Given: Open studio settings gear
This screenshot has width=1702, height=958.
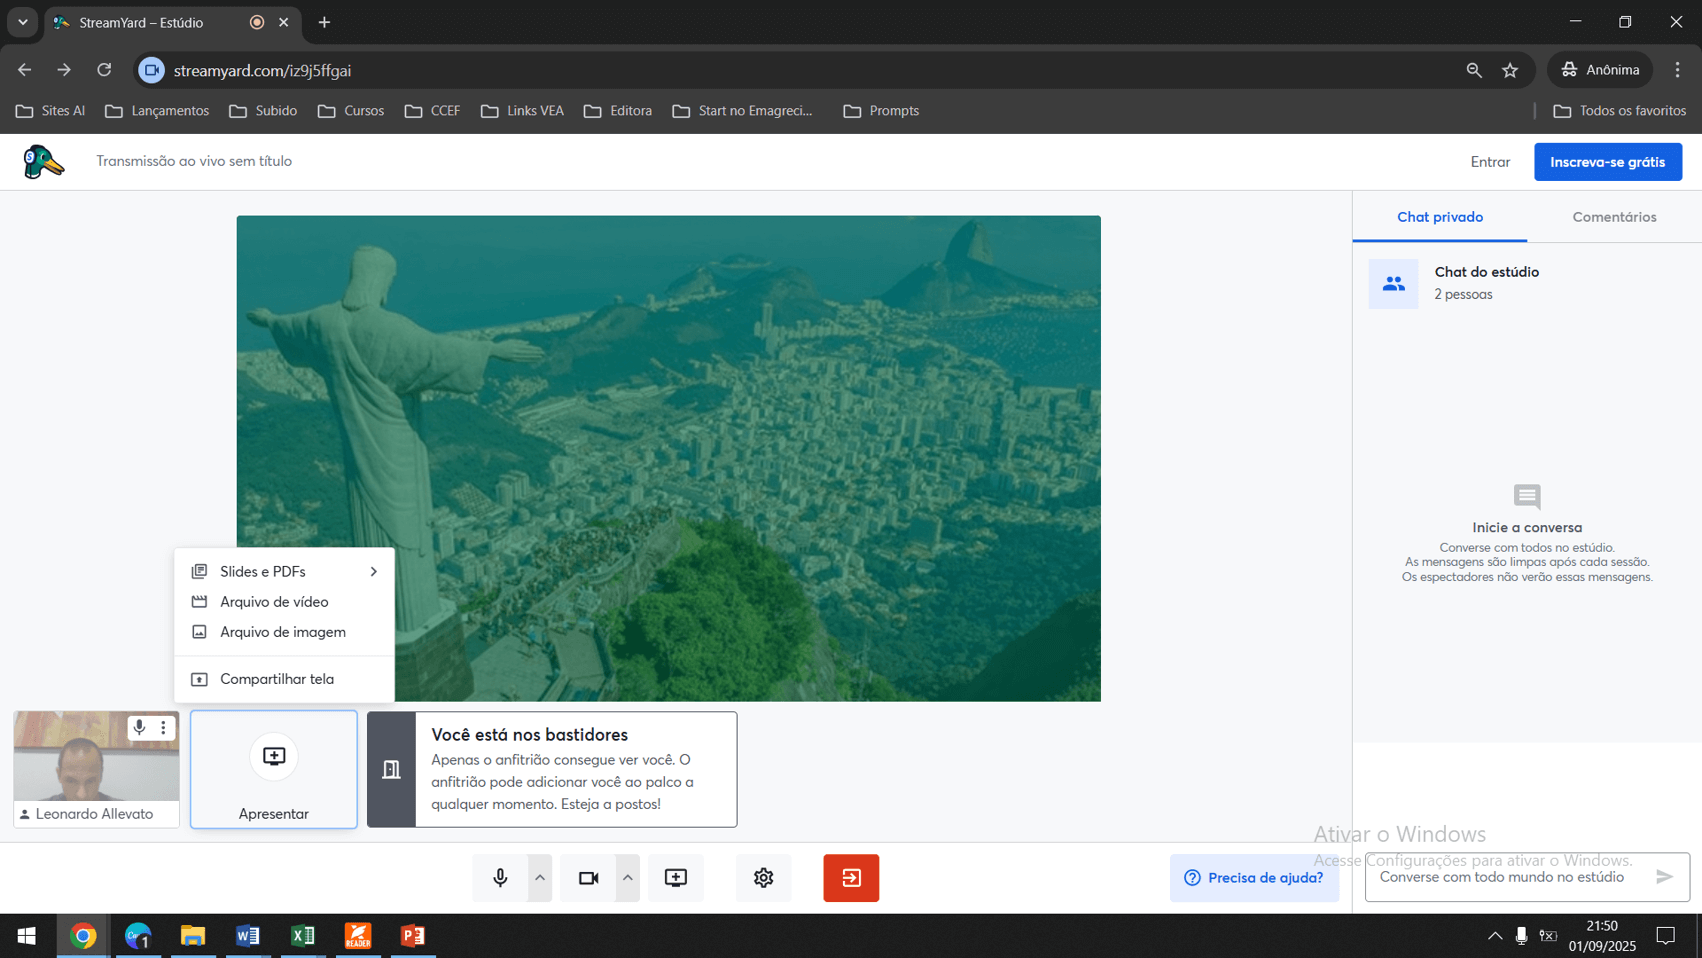Looking at the screenshot, I should [763, 878].
